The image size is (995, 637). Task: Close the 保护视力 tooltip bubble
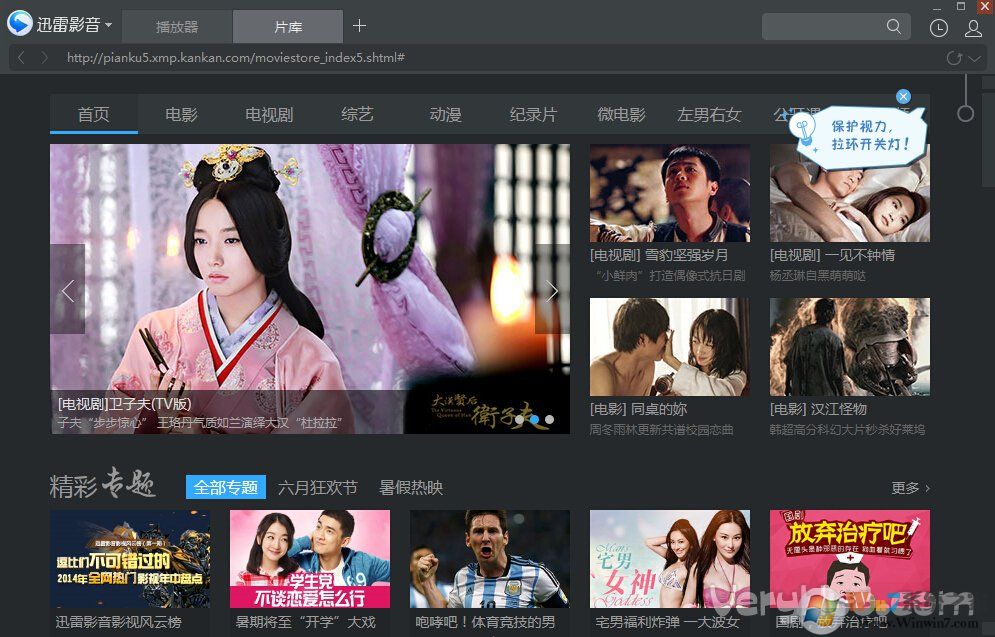(903, 96)
